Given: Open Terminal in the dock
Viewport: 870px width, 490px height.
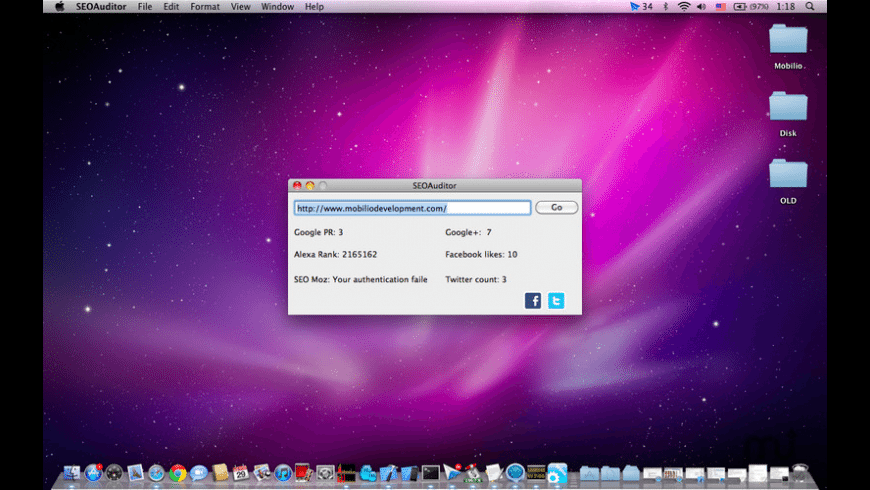Looking at the screenshot, I should click(x=431, y=473).
